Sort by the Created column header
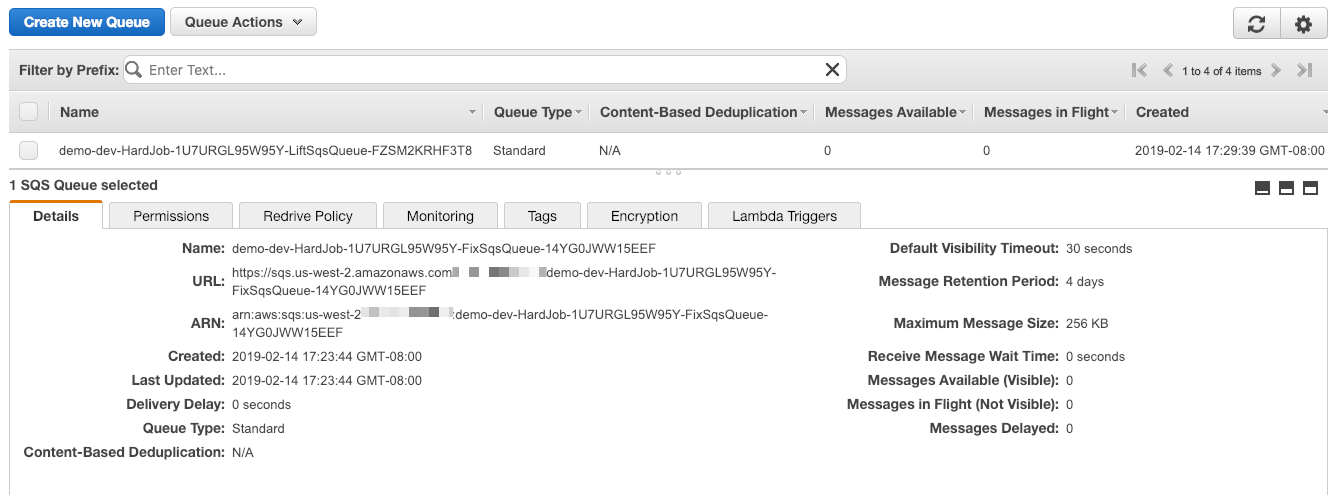Image resolution: width=1337 pixels, height=495 pixels. [x=1162, y=112]
